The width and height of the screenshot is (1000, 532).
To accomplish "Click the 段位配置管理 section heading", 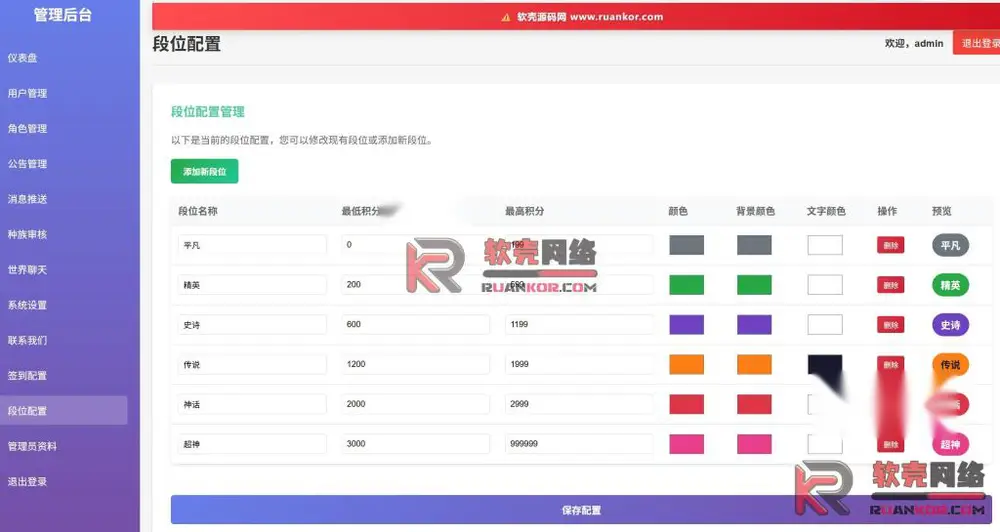I will 208,112.
